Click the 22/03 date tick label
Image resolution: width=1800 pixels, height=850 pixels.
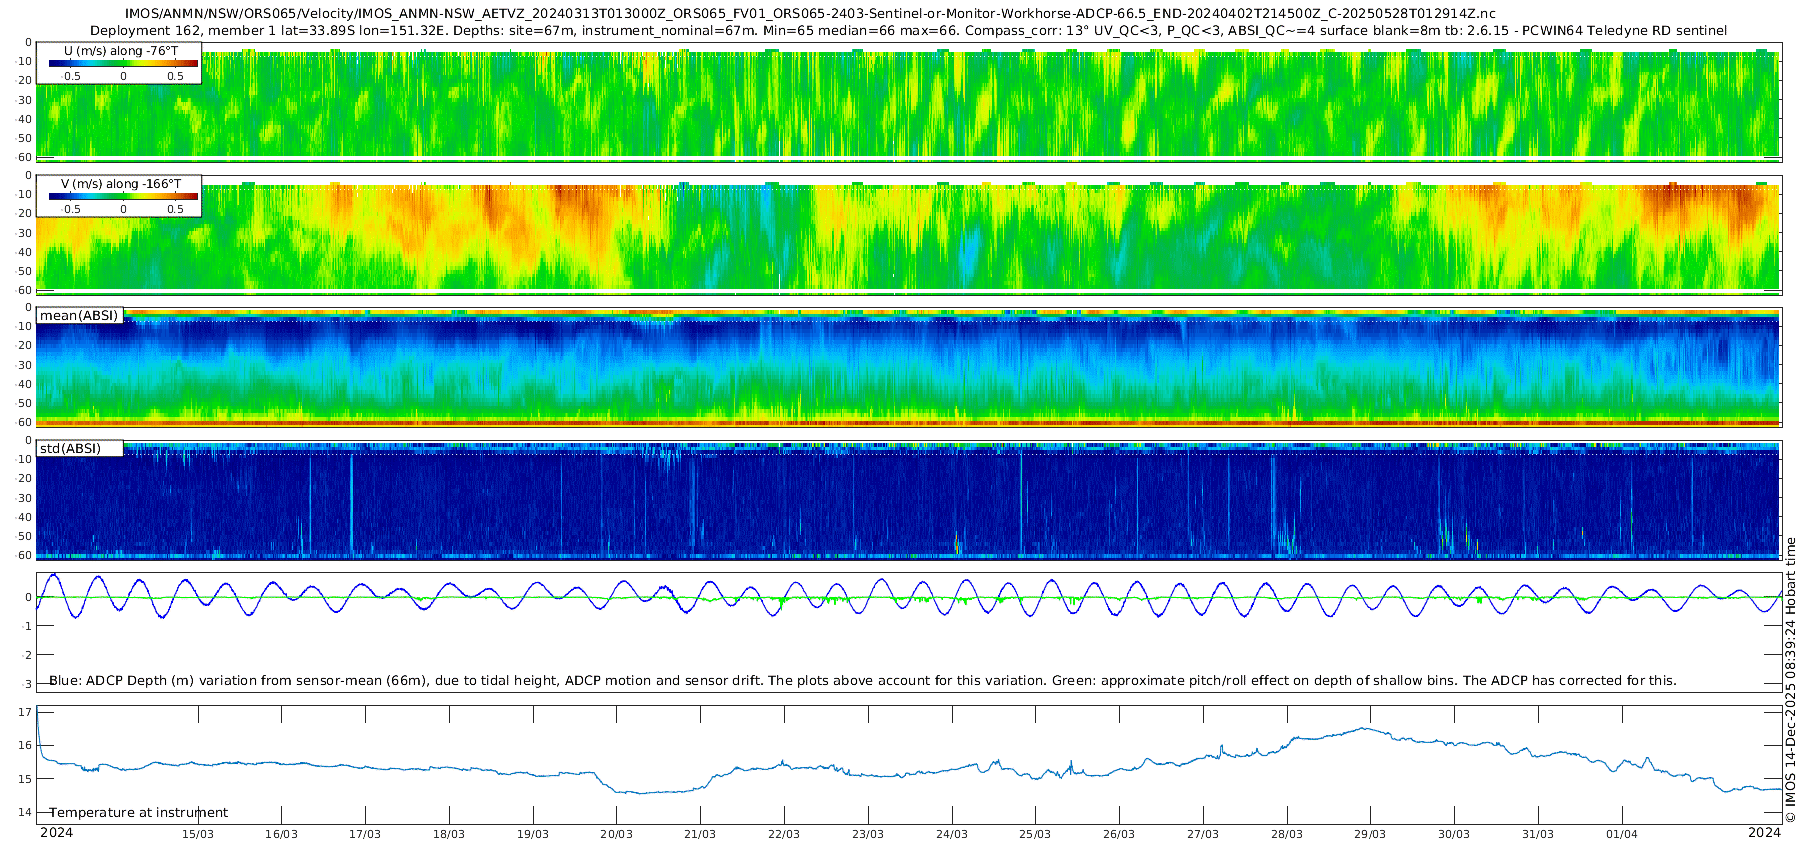coord(783,834)
